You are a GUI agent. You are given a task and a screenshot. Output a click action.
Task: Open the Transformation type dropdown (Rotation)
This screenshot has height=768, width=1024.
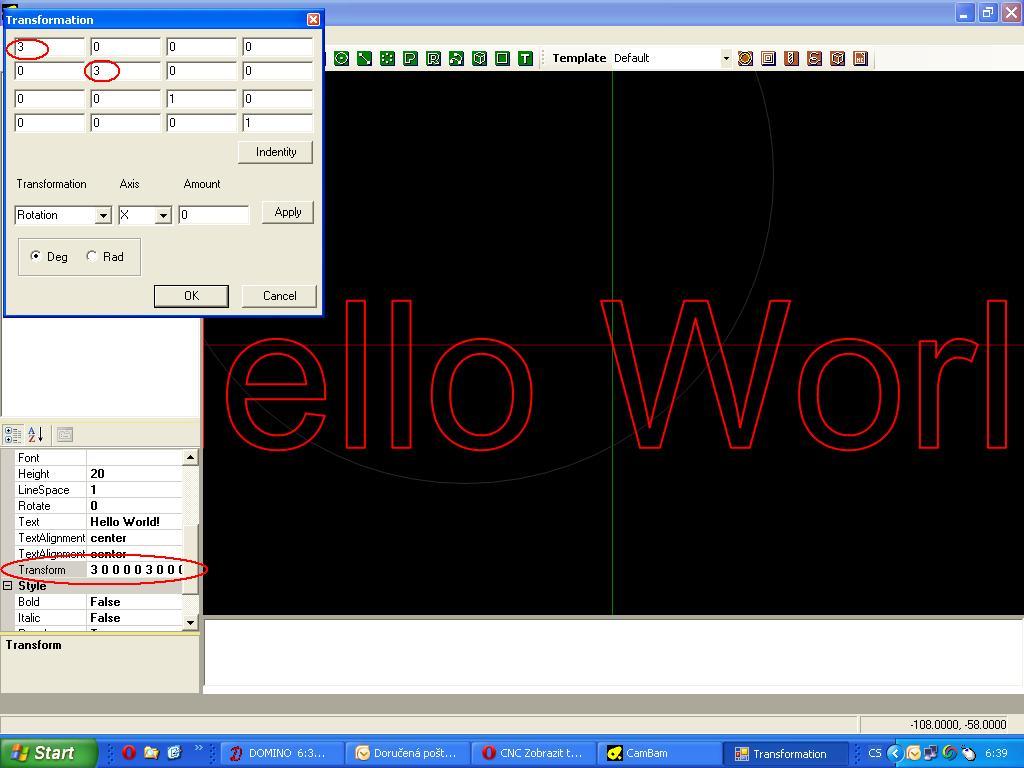pos(102,215)
